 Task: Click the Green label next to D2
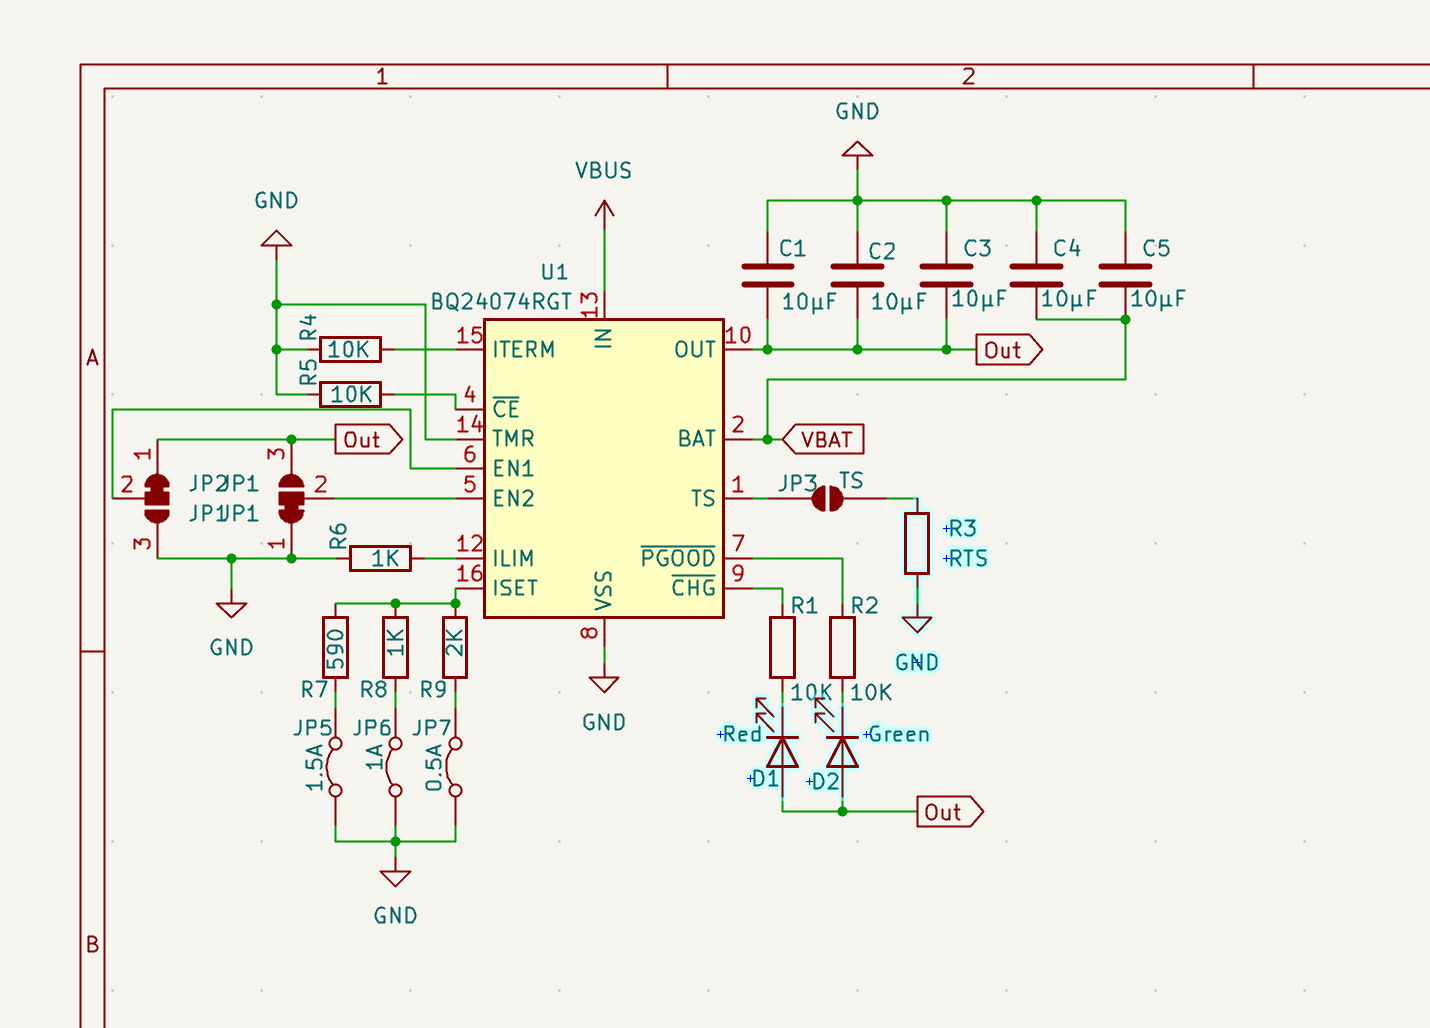[899, 734]
